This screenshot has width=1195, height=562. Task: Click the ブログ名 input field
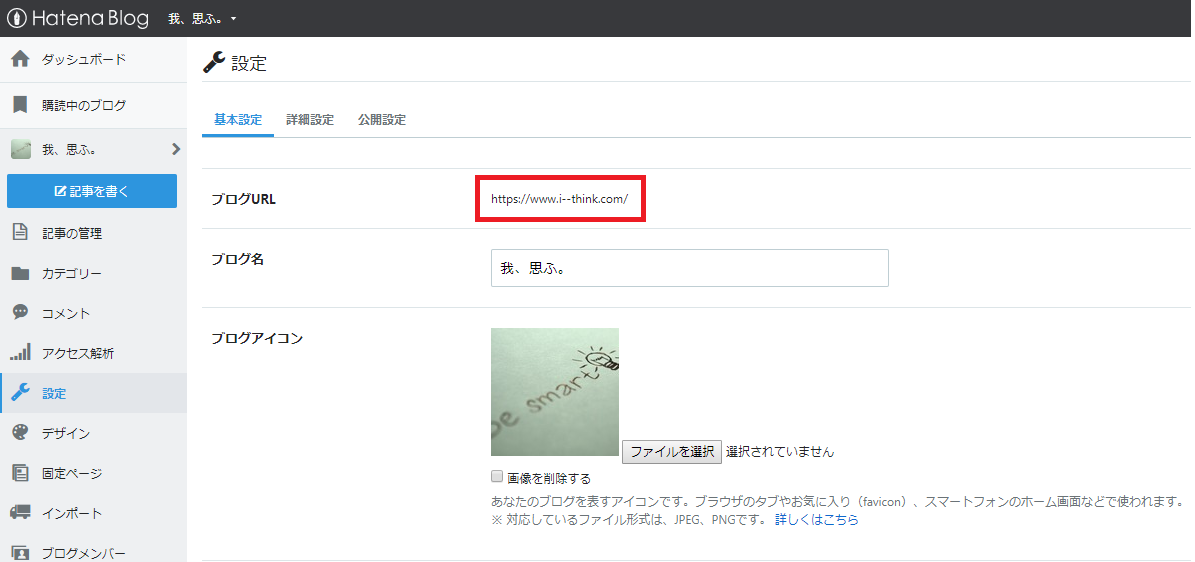click(690, 268)
